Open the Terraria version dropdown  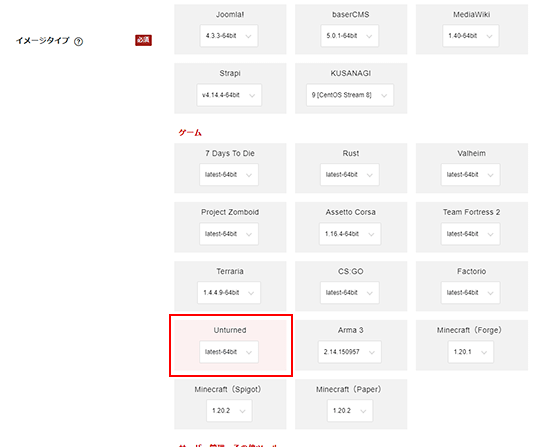[x=229, y=293]
